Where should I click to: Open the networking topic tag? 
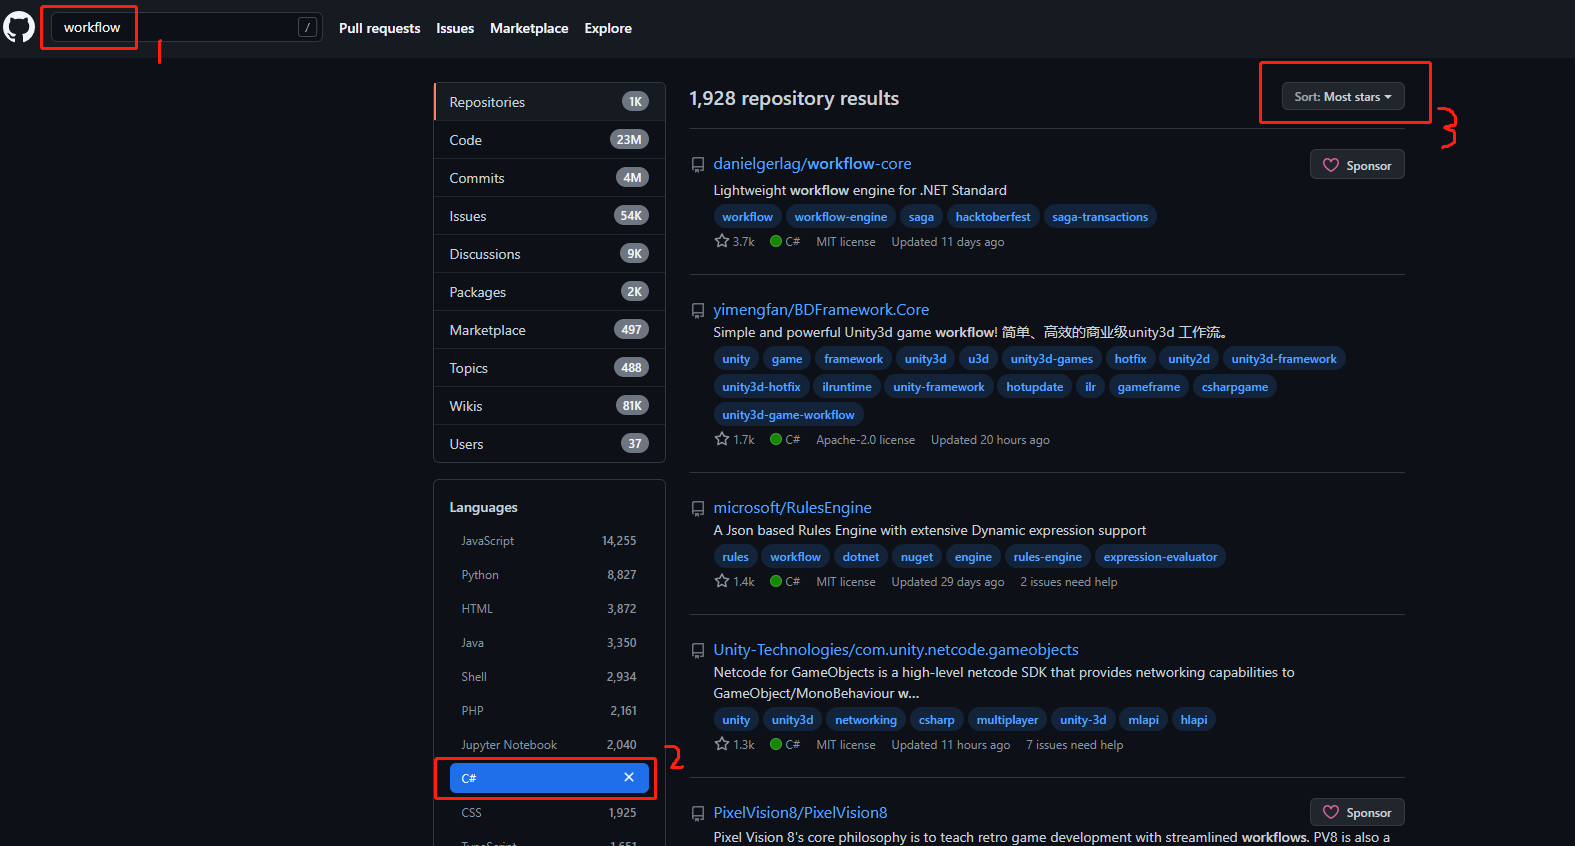[x=865, y=720]
